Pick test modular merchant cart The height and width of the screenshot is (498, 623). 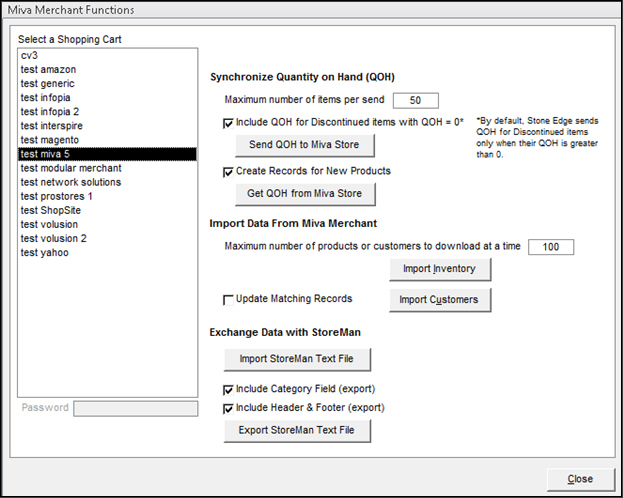[x=107, y=168]
